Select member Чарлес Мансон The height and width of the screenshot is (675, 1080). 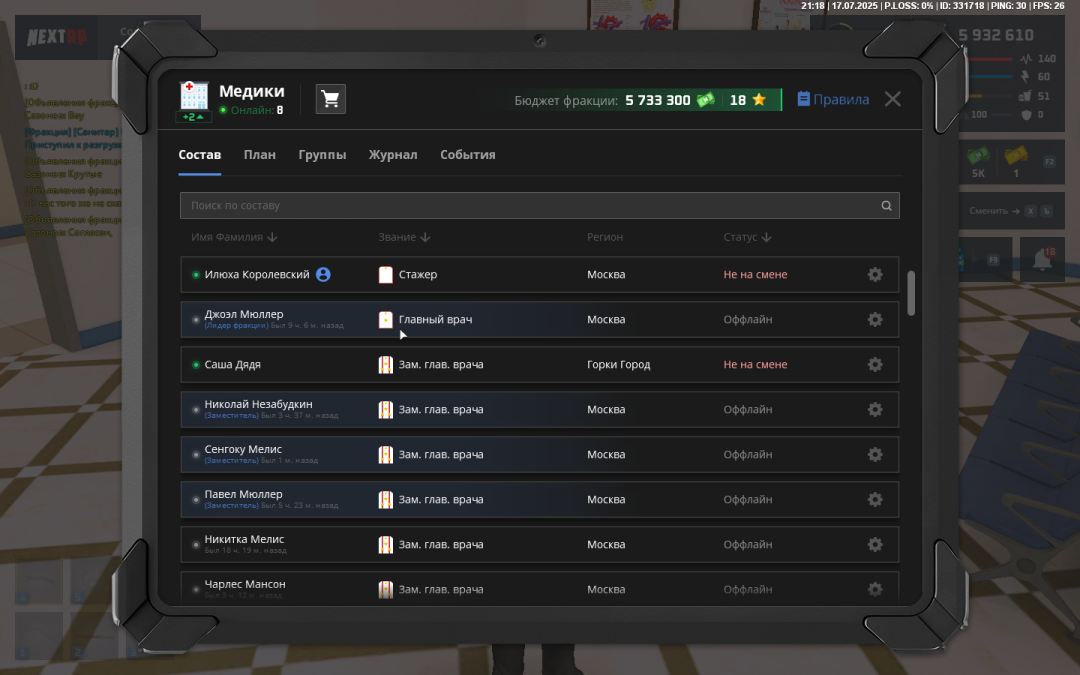point(245,584)
